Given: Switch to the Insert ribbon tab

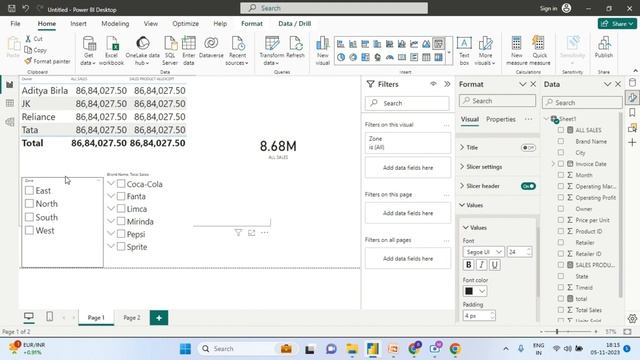Looking at the screenshot, I should pyautogui.click(x=78, y=24).
